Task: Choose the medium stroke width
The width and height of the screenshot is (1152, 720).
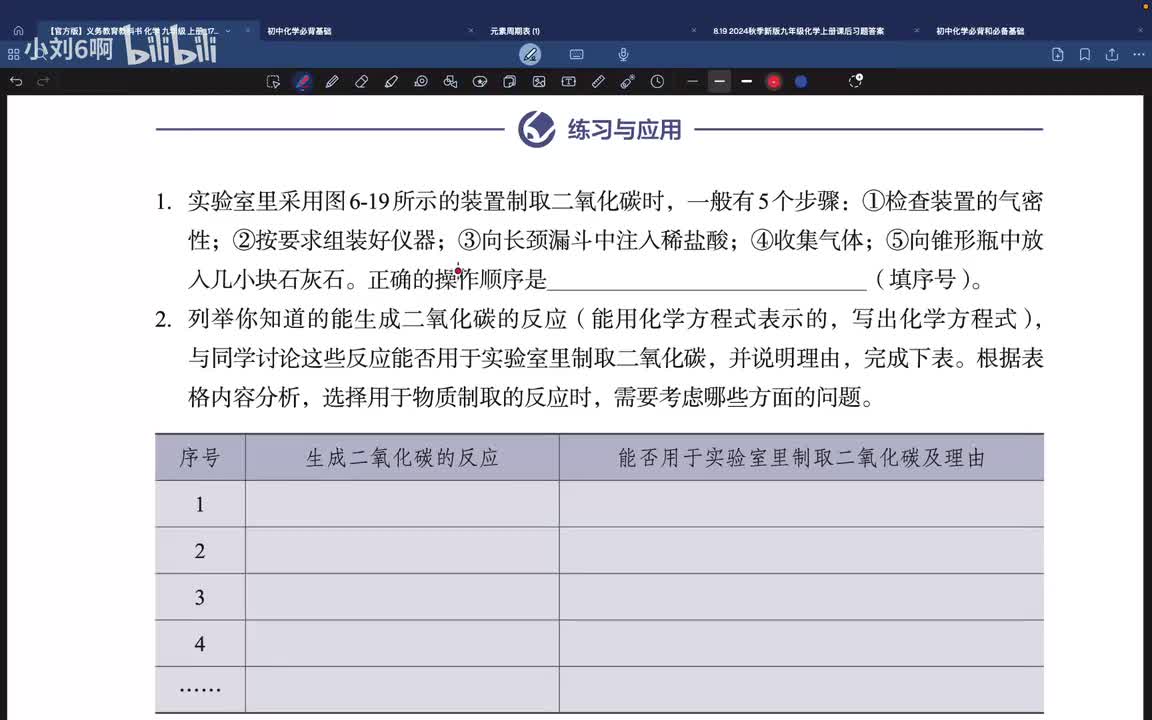Action: pos(720,82)
